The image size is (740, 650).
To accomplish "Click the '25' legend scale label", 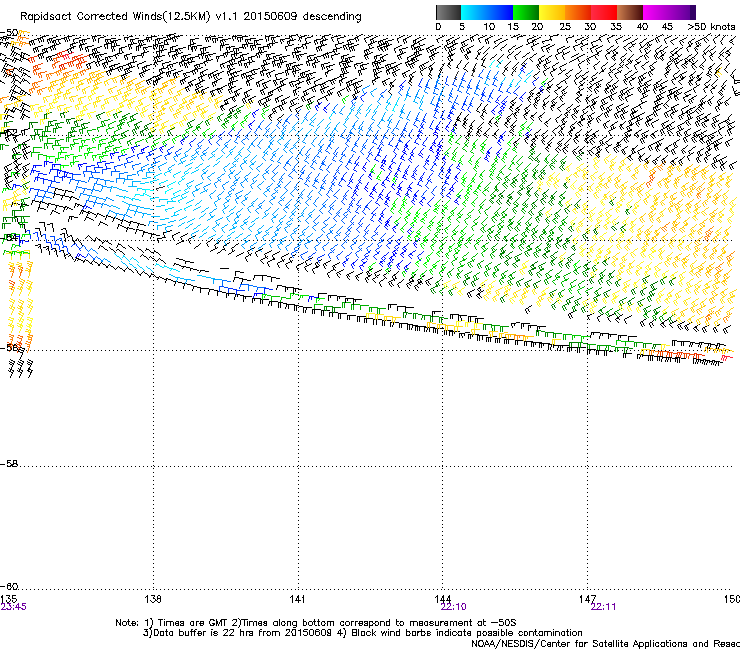I will (564, 26).
